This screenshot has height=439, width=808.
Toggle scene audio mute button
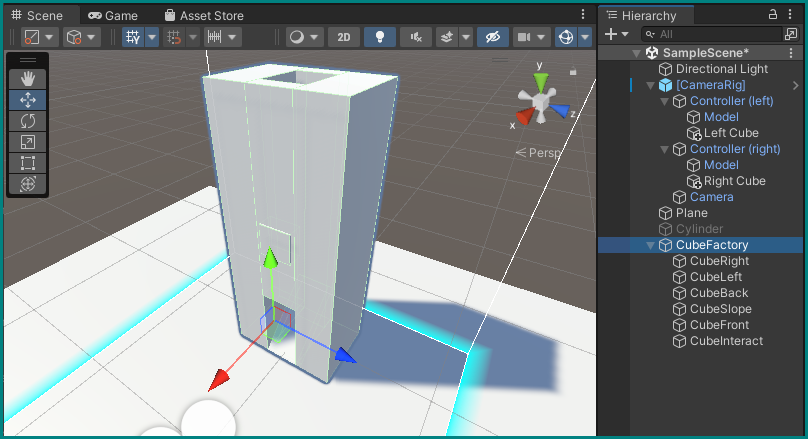(x=415, y=37)
